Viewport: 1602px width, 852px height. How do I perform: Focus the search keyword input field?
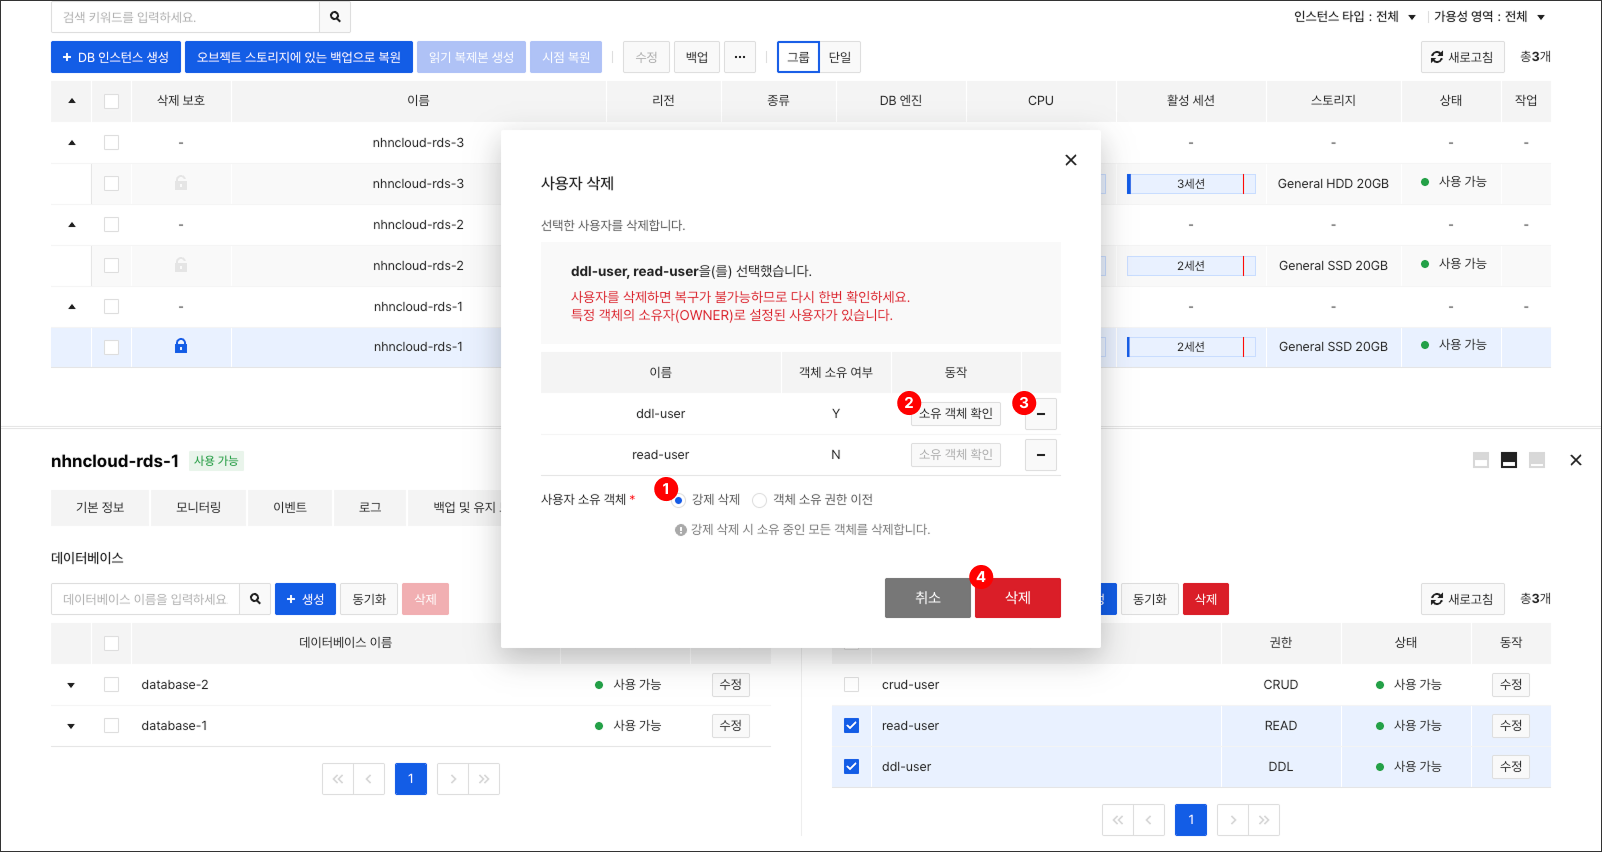pos(185,17)
